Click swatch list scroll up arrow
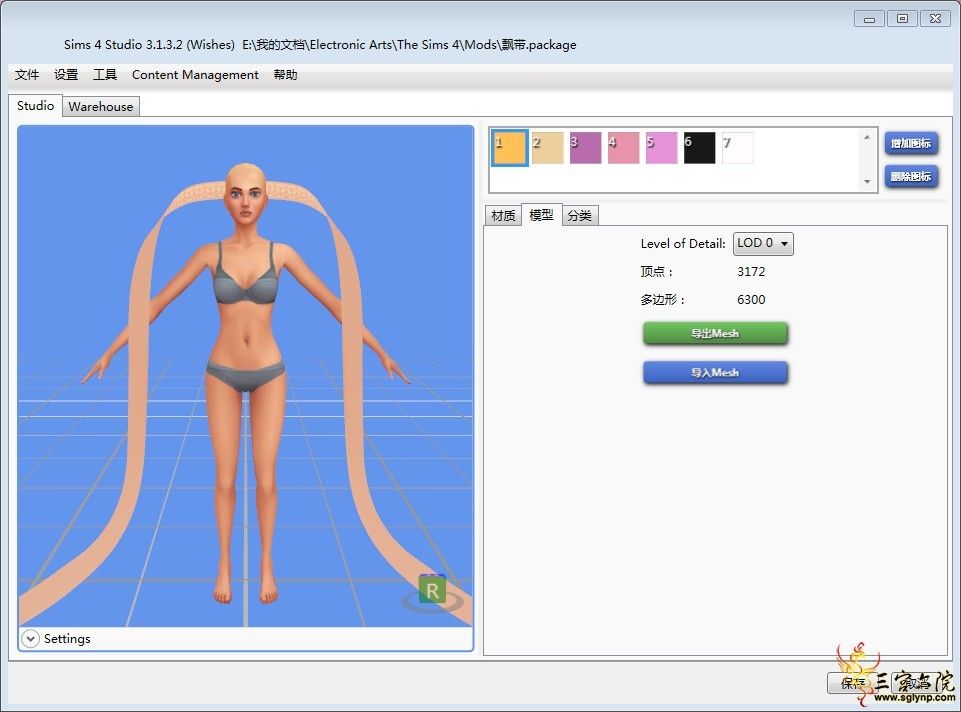The image size is (961, 712). point(867,137)
